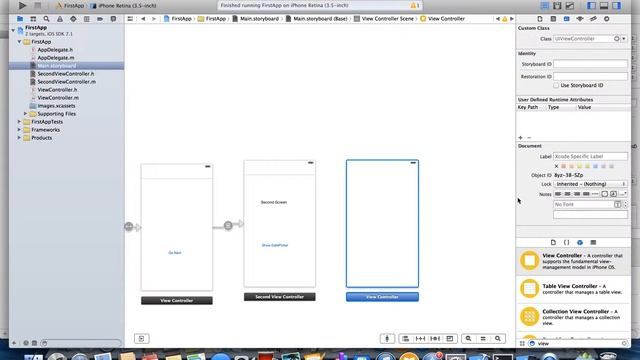Open AppDelegate.h file
Viewport: 640px width, 360px height.
coord(55,50)
